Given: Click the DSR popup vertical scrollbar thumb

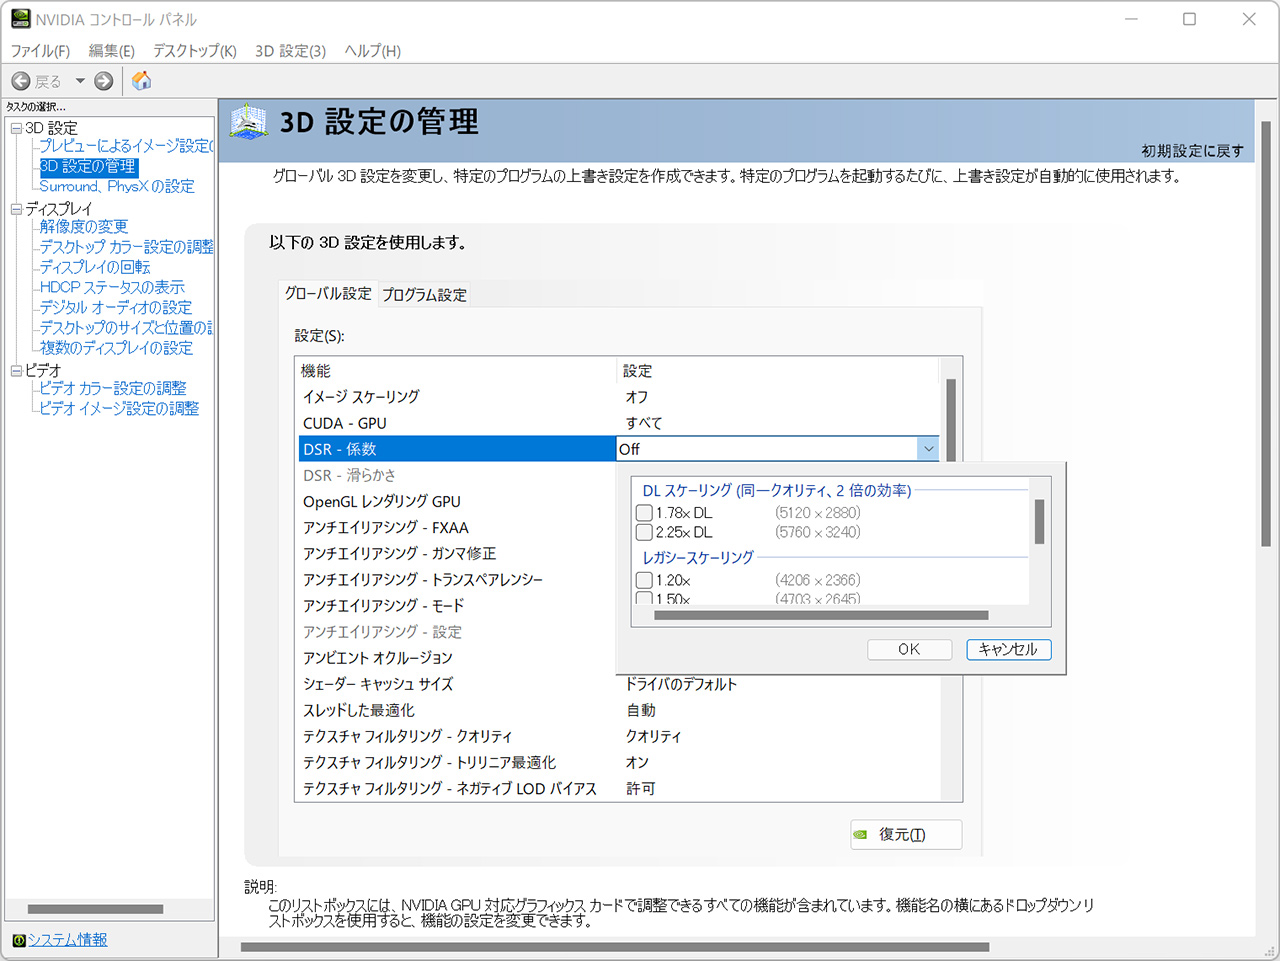Looking at the screenshot, I should (x=1039, y=521).
